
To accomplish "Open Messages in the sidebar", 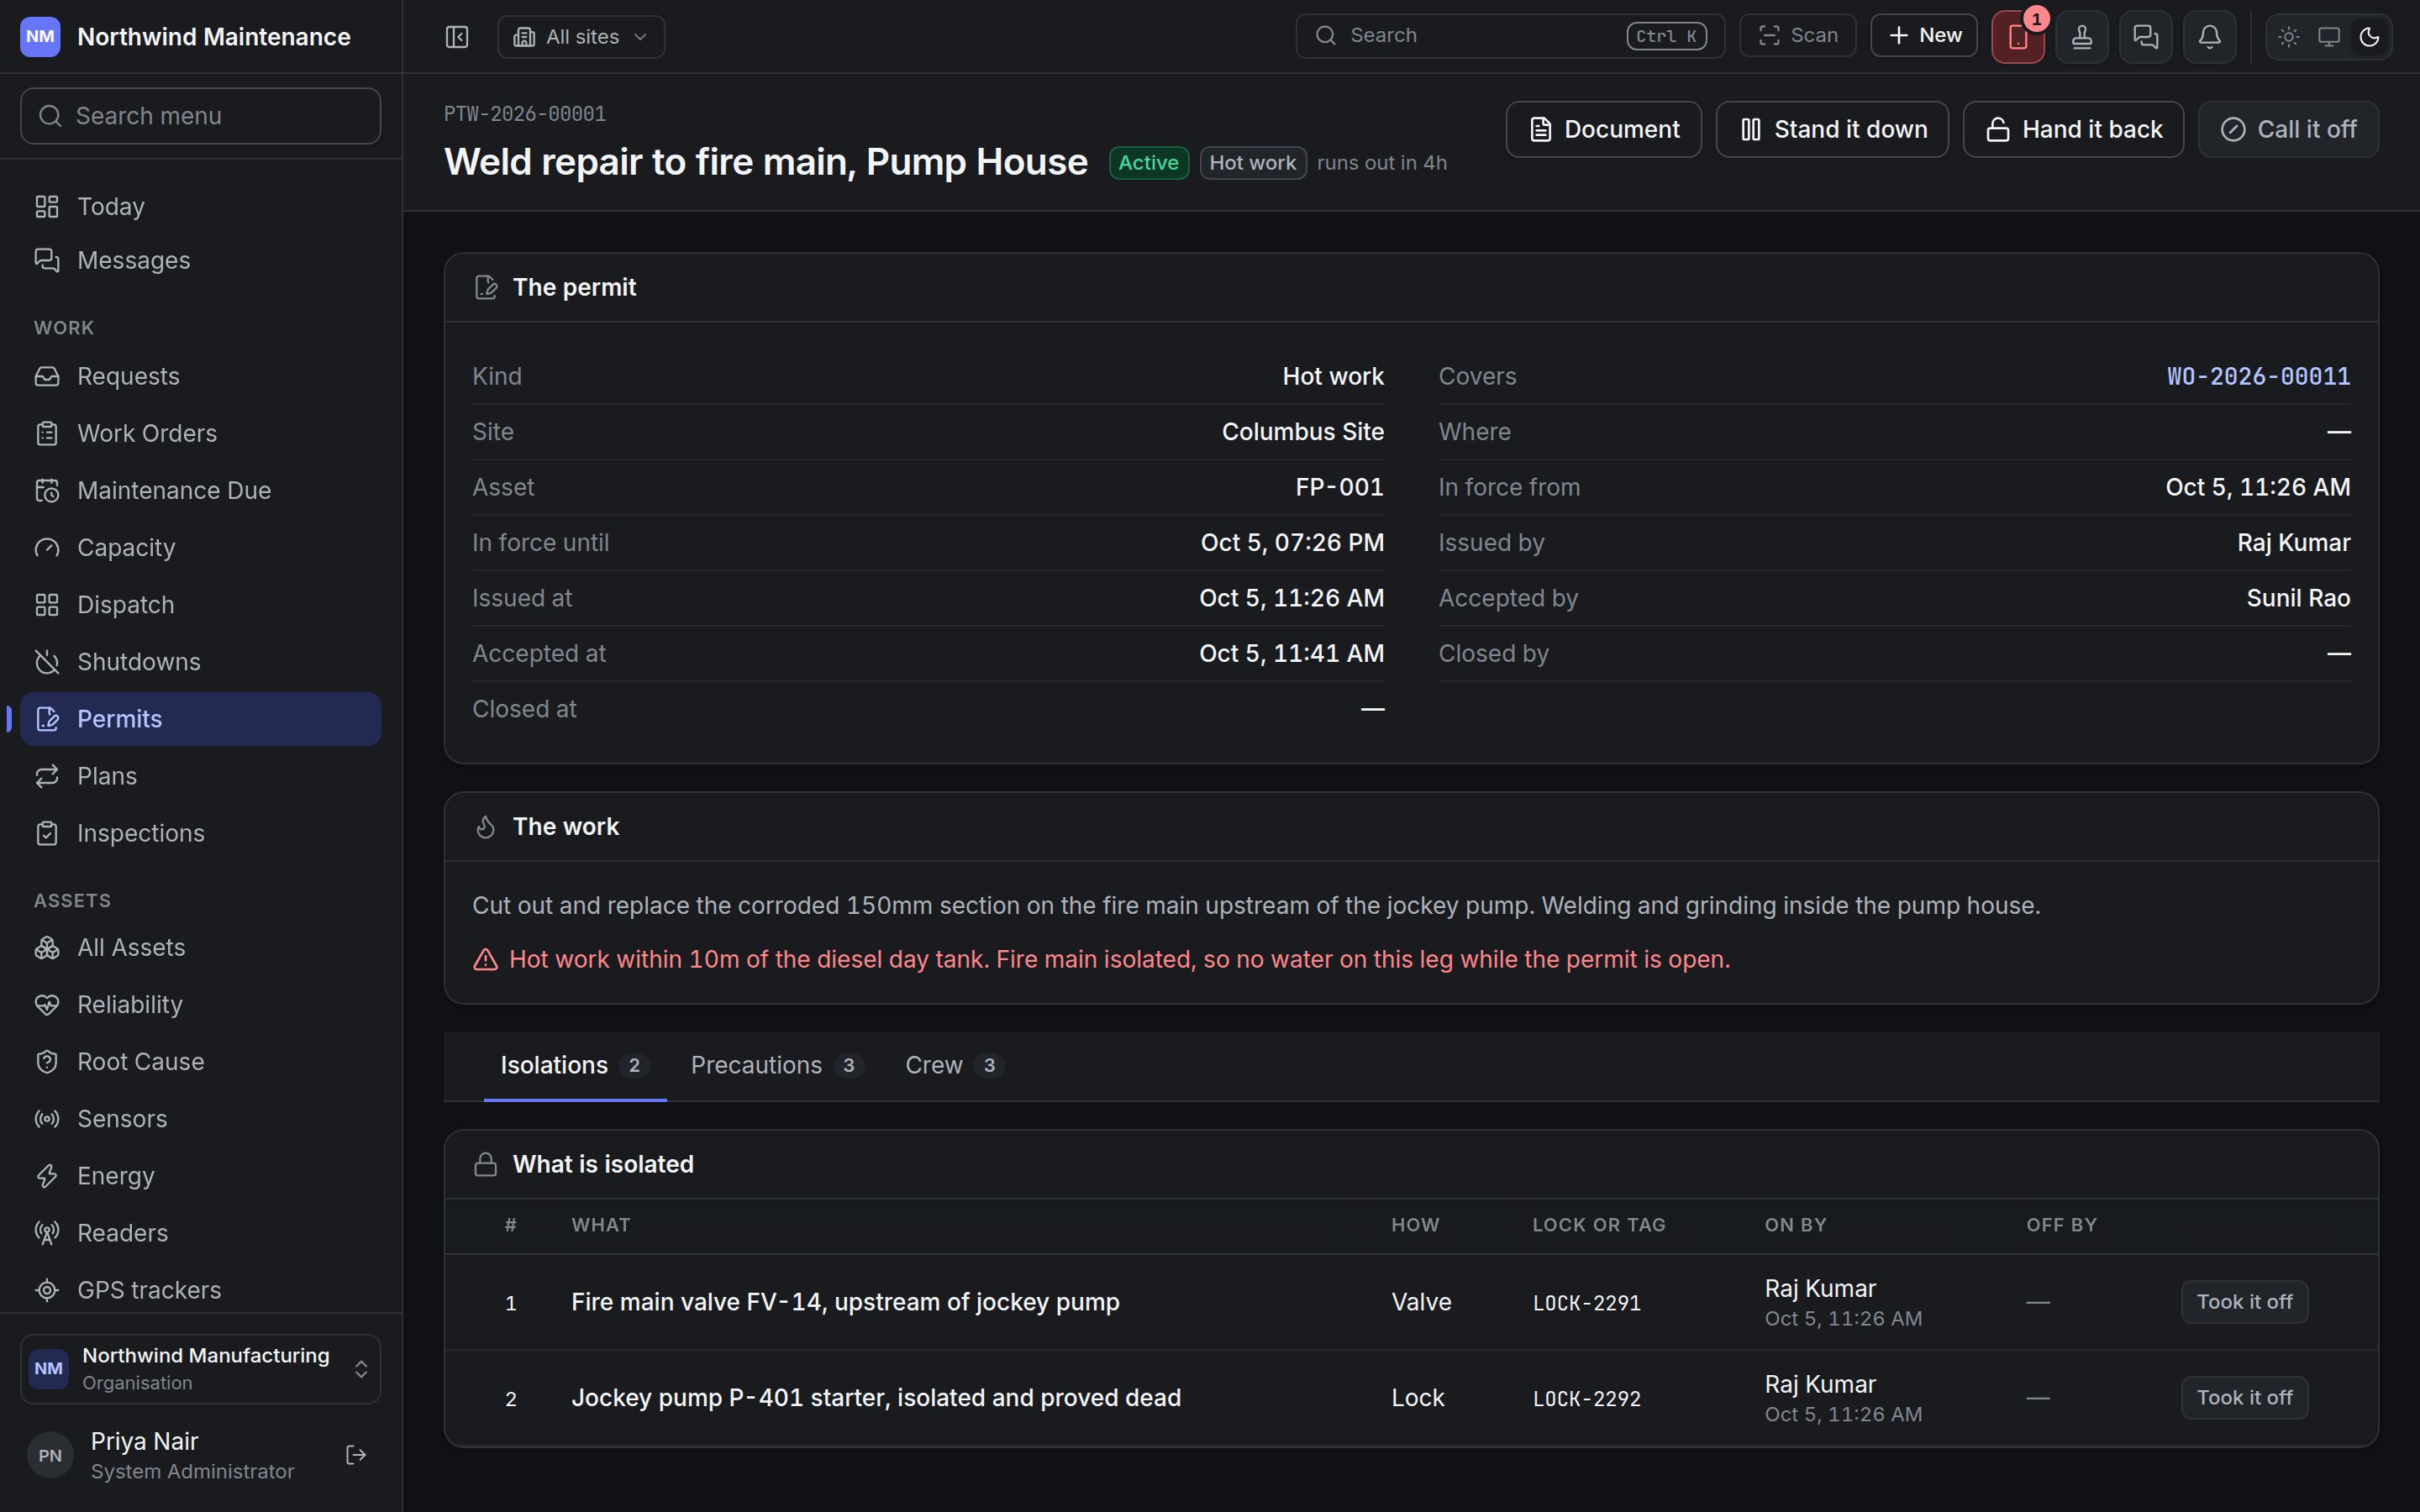I will tap(200, 260).
